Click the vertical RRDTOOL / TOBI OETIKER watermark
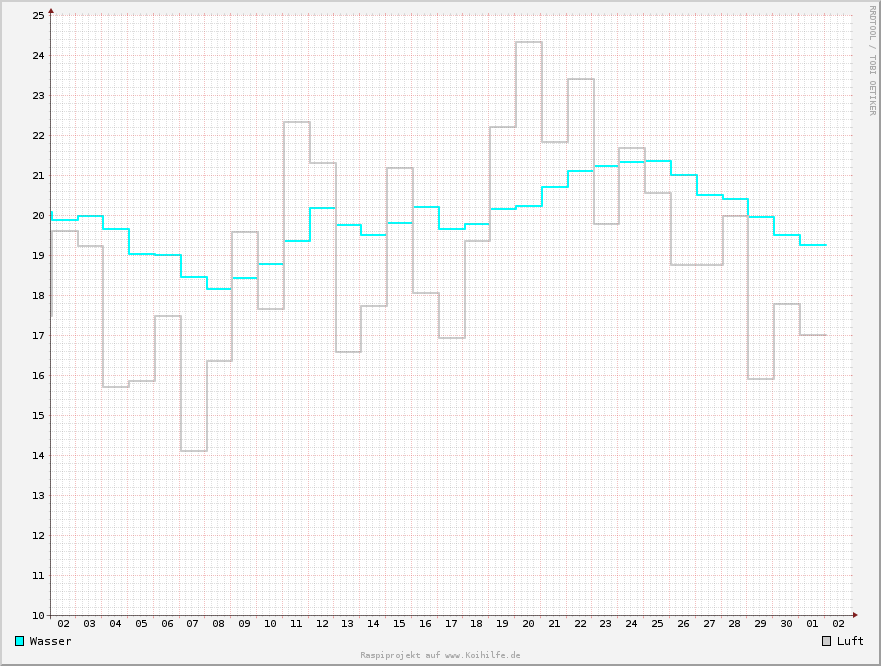 [x=871, y=60]
